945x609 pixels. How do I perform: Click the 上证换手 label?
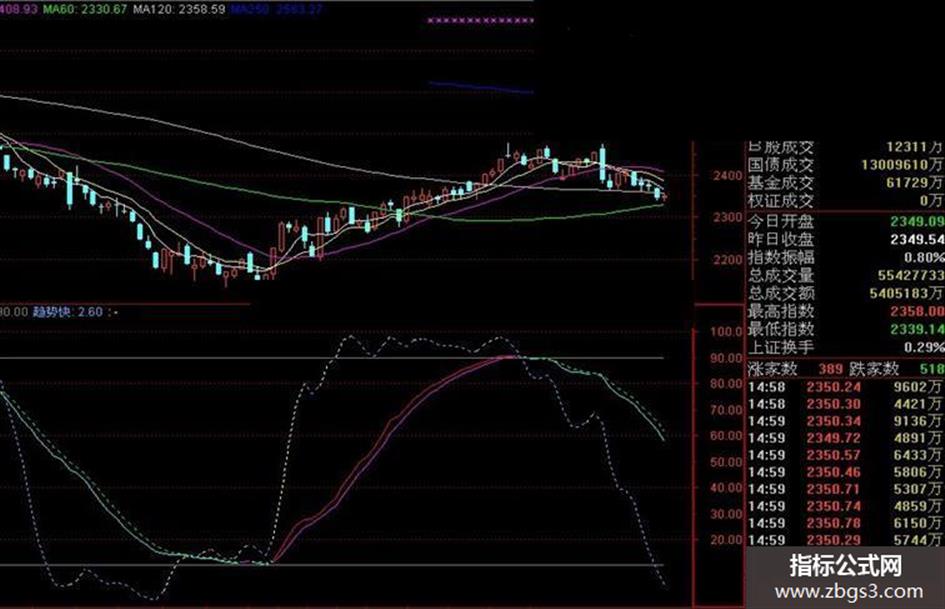pos(780,347)
